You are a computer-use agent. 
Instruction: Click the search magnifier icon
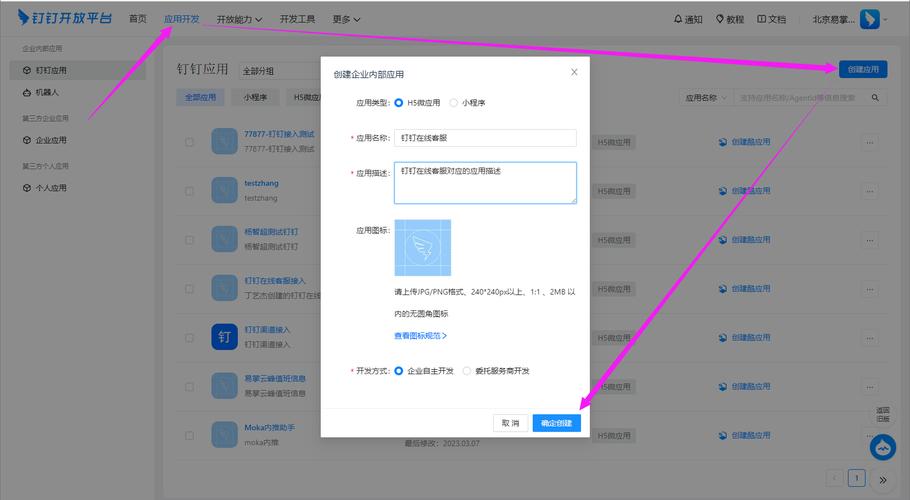coord(875,98)
